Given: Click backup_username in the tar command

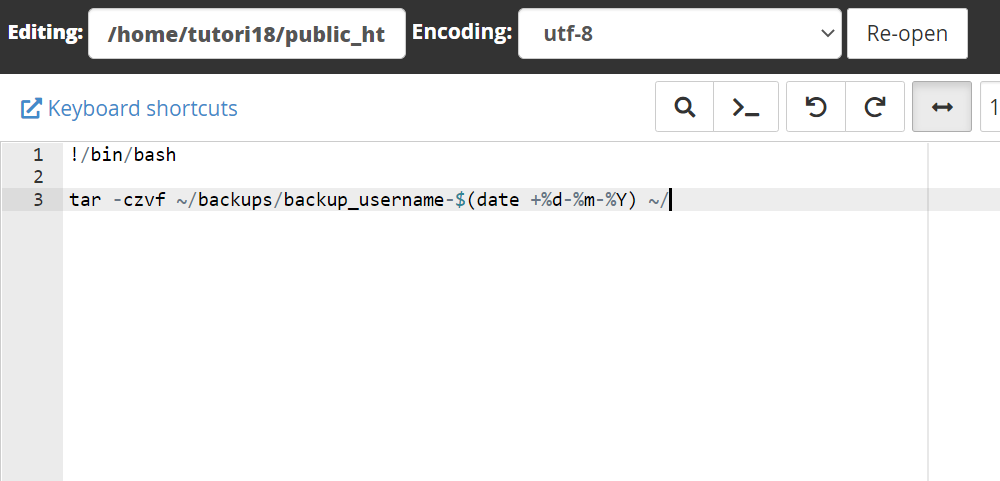Looking at the screenshot, I should [x=364, y=200].
